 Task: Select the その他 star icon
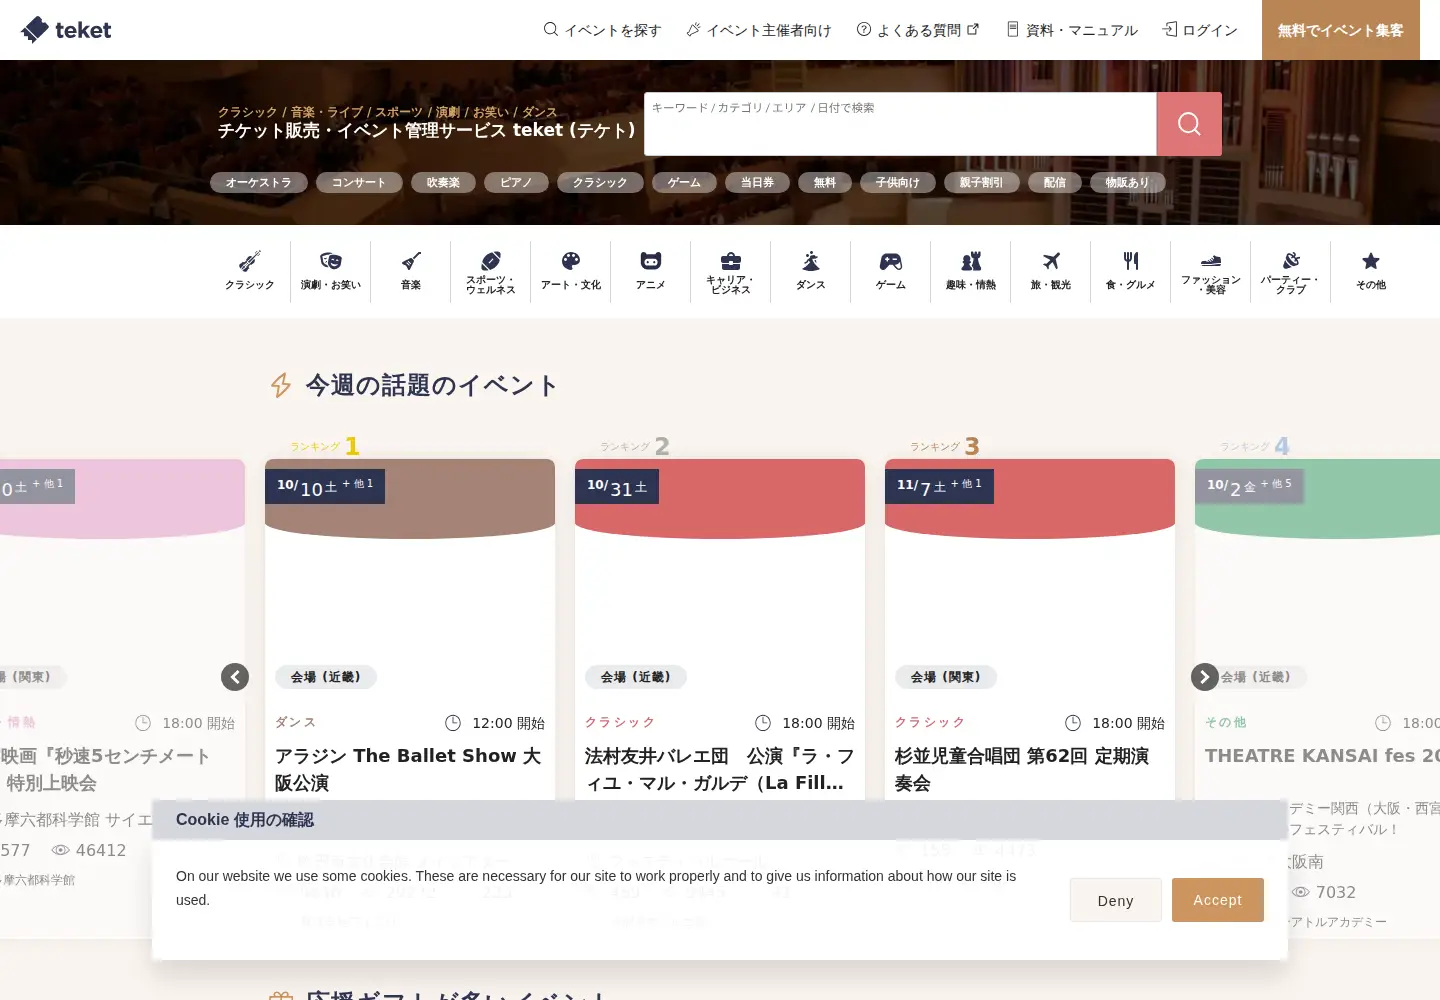pyautogui.click(x=1371, y=271)
